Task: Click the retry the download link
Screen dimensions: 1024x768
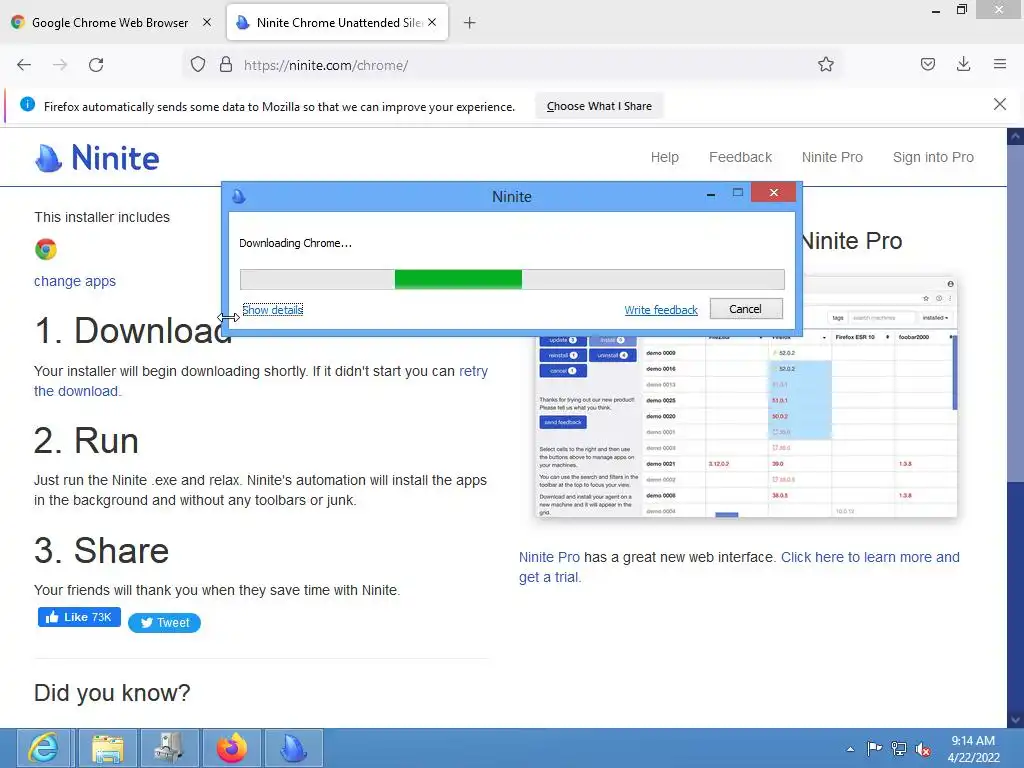Action: pyautogui.click(x=473, y=371)
